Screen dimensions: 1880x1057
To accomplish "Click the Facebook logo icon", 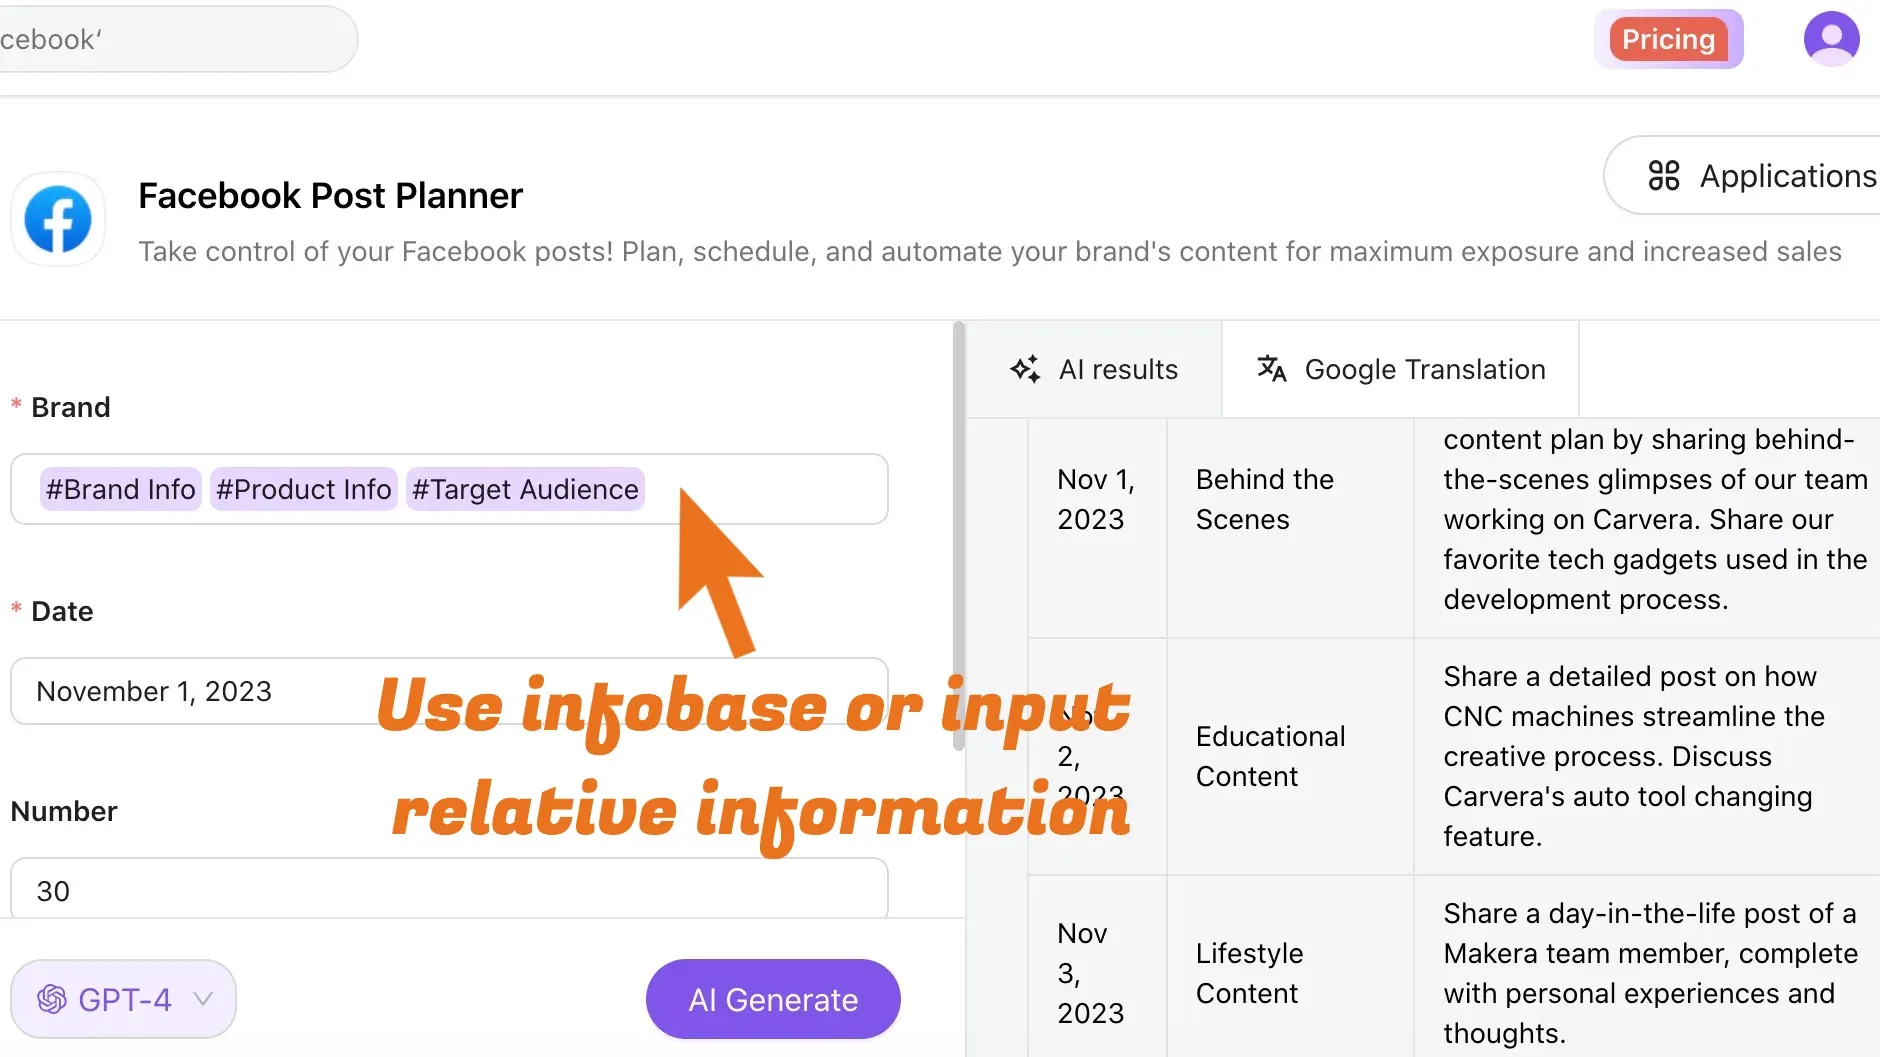I will (58, 219).
